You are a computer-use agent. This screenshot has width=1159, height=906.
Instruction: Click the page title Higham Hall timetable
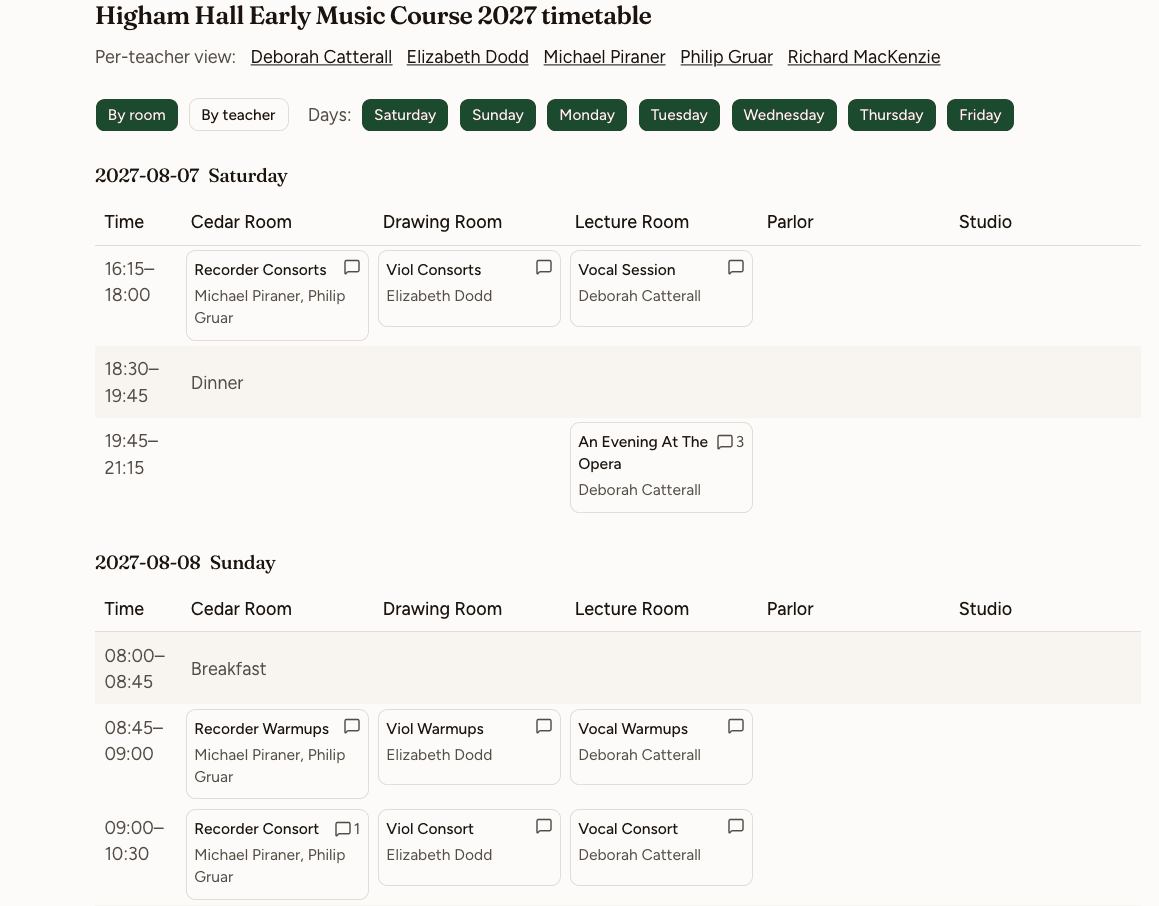click(x=373, y=16)
